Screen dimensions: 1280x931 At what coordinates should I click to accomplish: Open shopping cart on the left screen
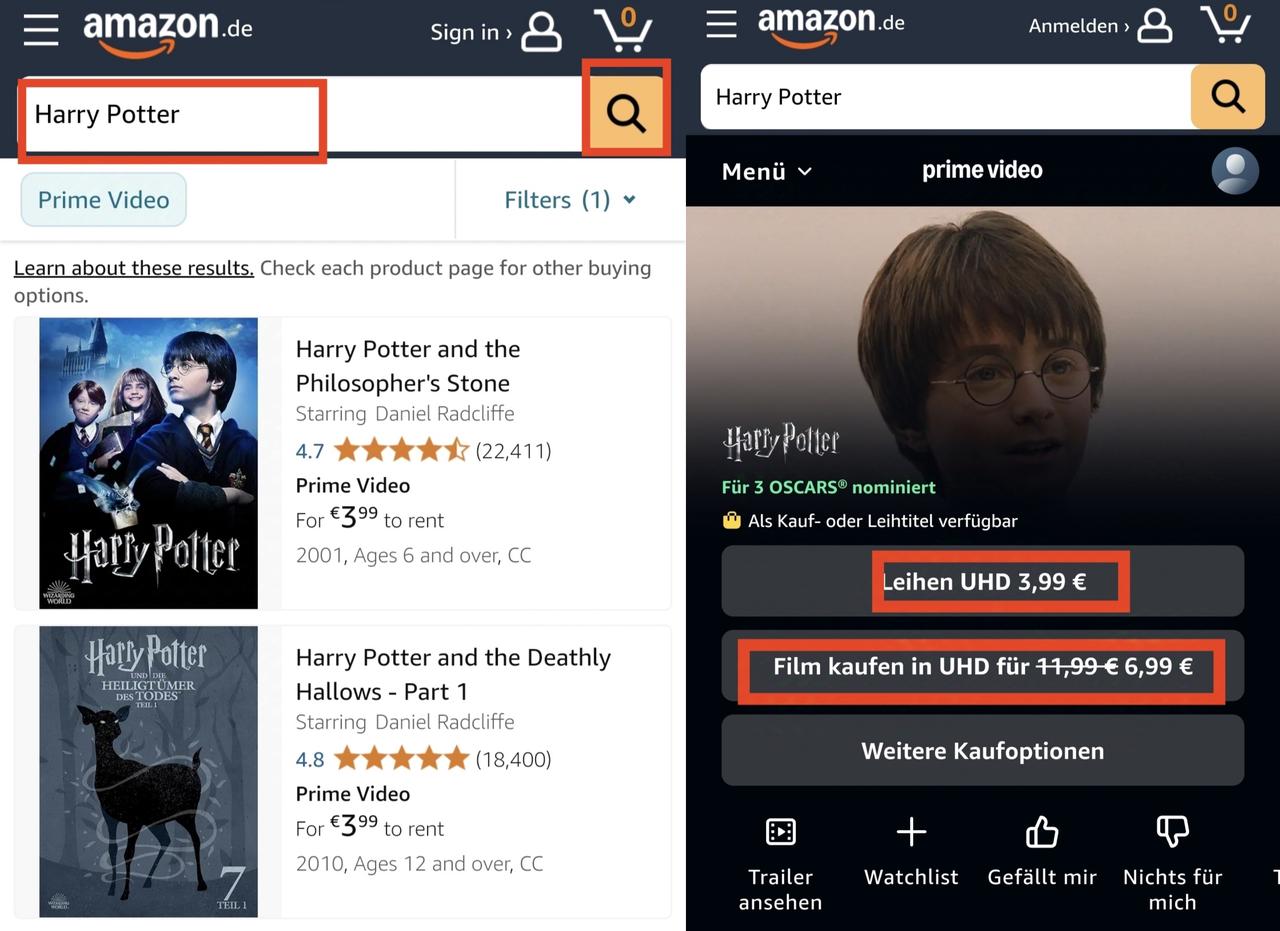point(623,29)
